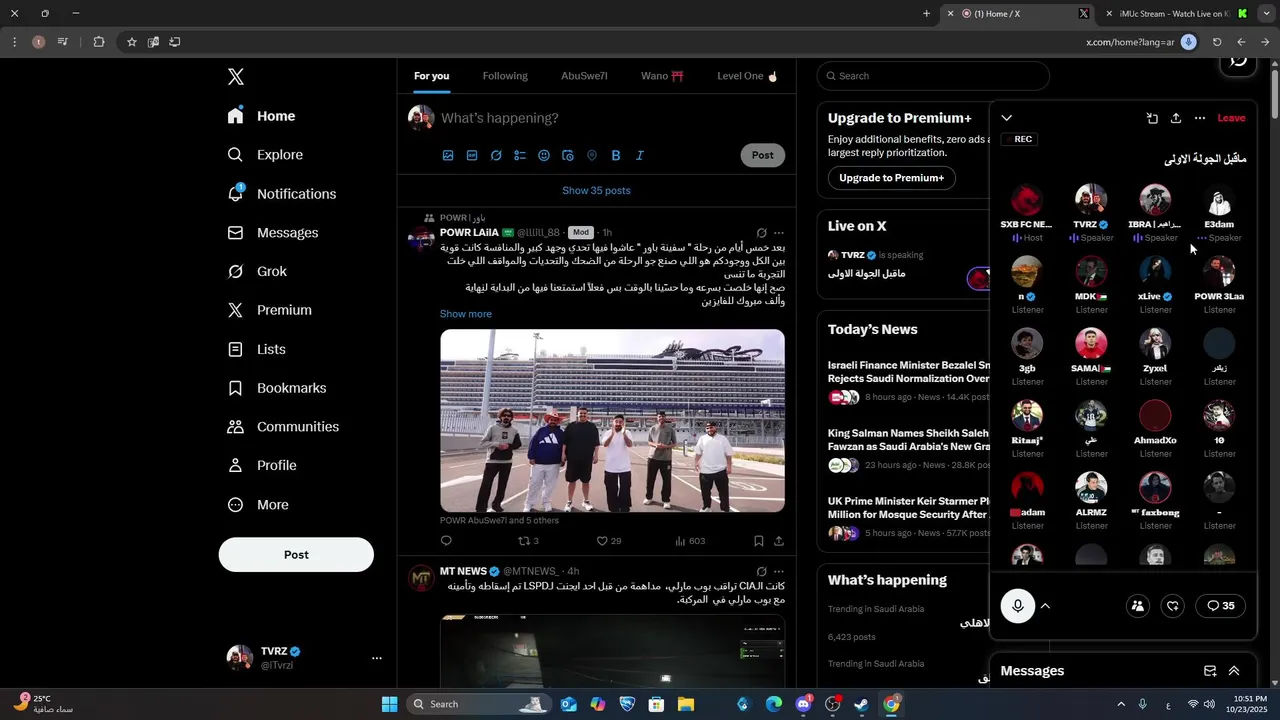The image size is (1280, 720).
Task: Open Discord from the Windows taskbar
Action: click(x=803, y=704)
